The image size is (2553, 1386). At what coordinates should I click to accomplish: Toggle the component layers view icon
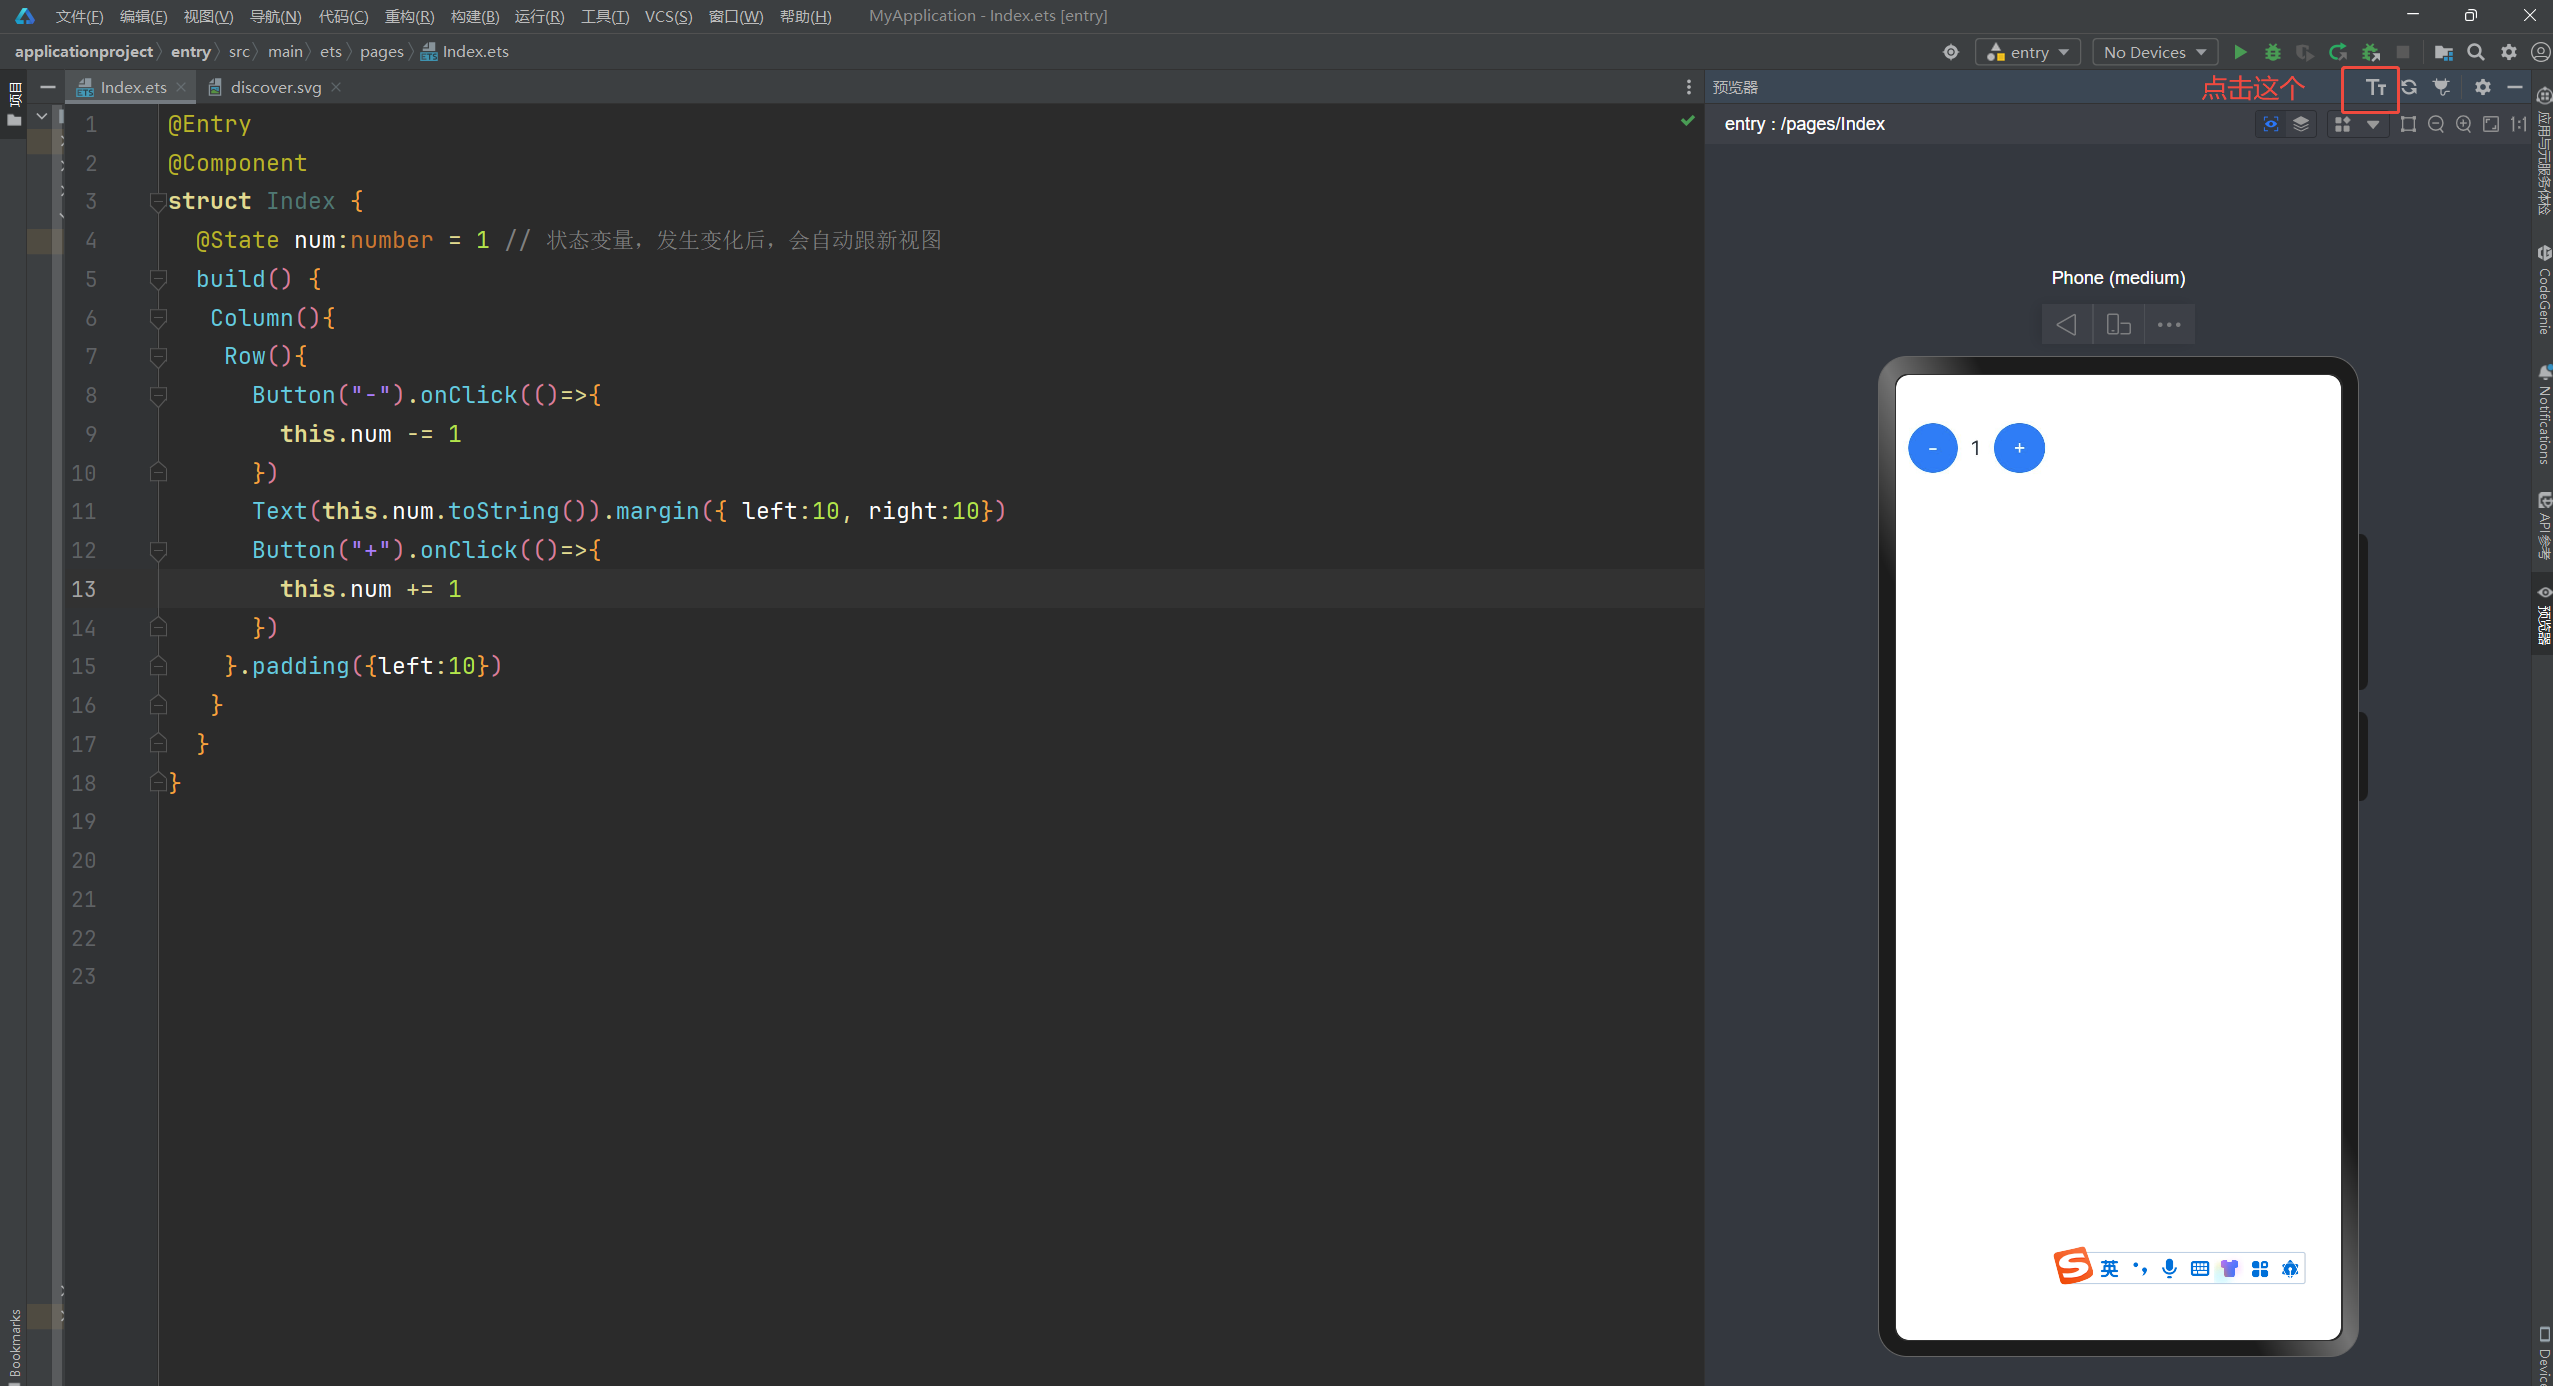tap(2301, 124)
